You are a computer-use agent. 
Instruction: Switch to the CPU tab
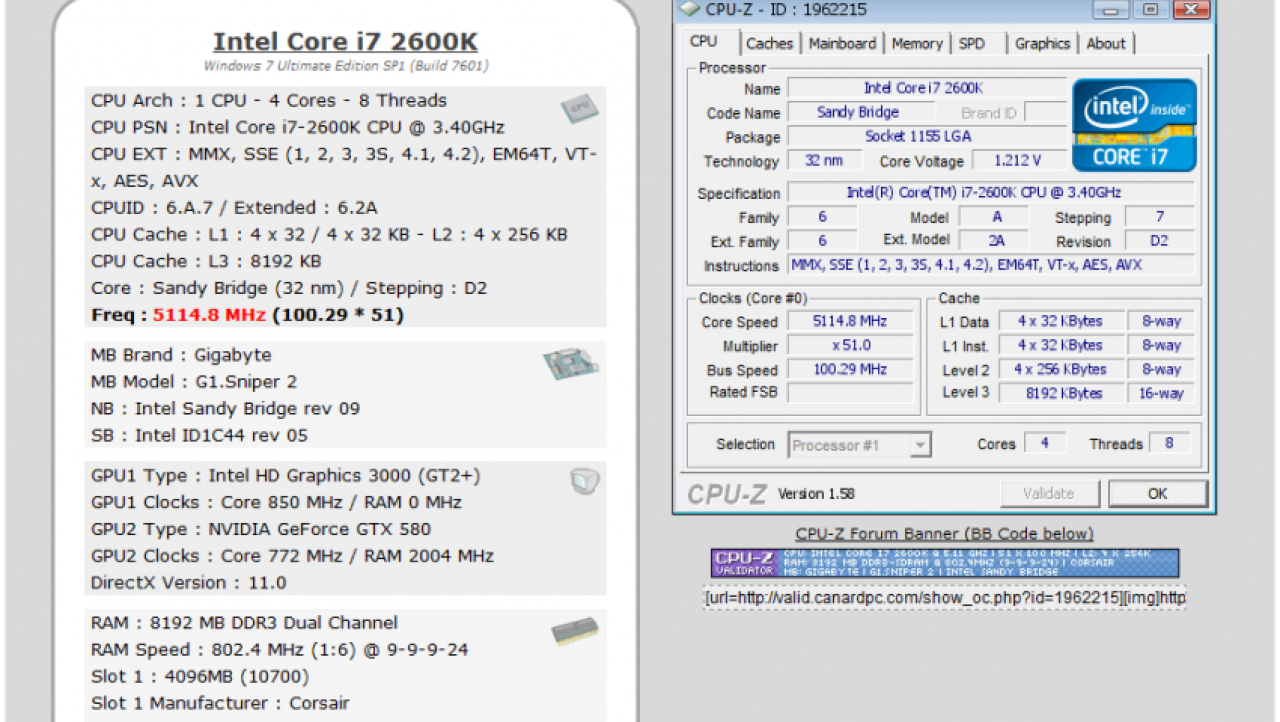(704, 42)
